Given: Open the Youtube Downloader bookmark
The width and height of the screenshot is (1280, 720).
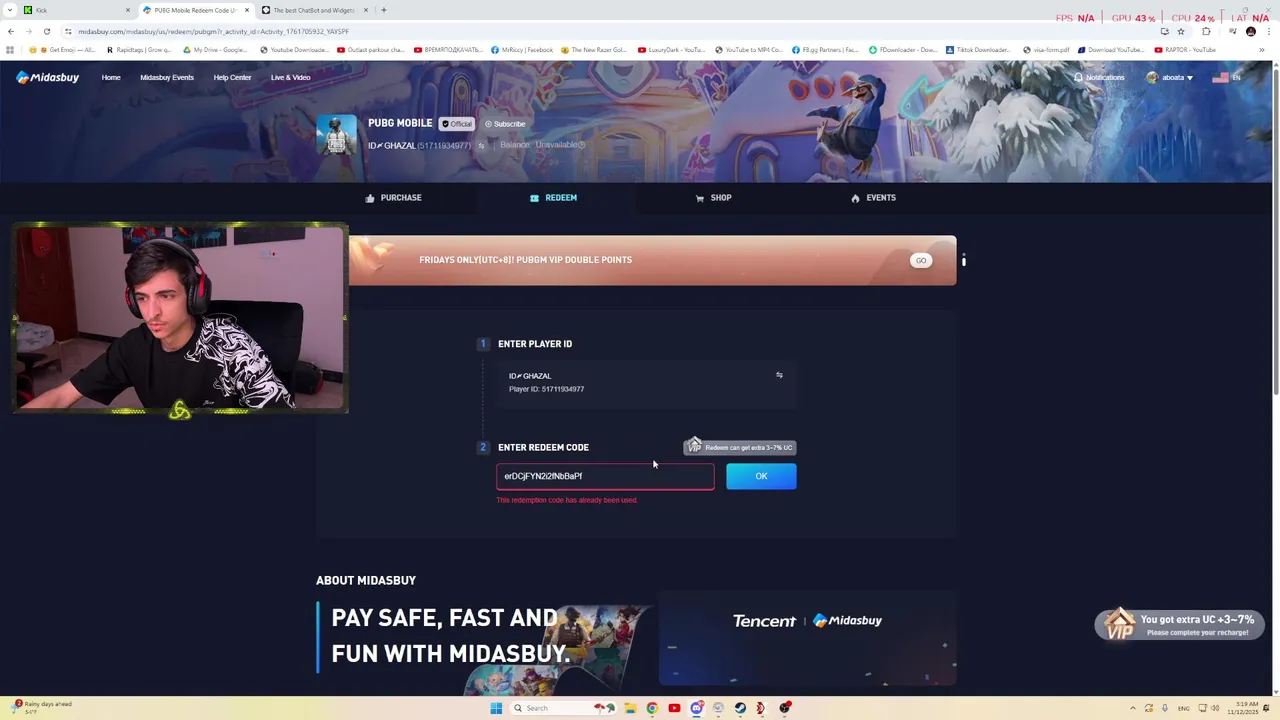Looking at the screenshot, I should (x=294, y=50).
